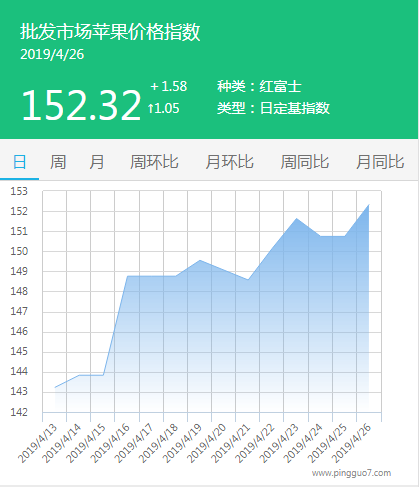This screenshot has height=487, width=419.
Task: Click the x-axis label 2019/4/26
Action: point(352,443)
